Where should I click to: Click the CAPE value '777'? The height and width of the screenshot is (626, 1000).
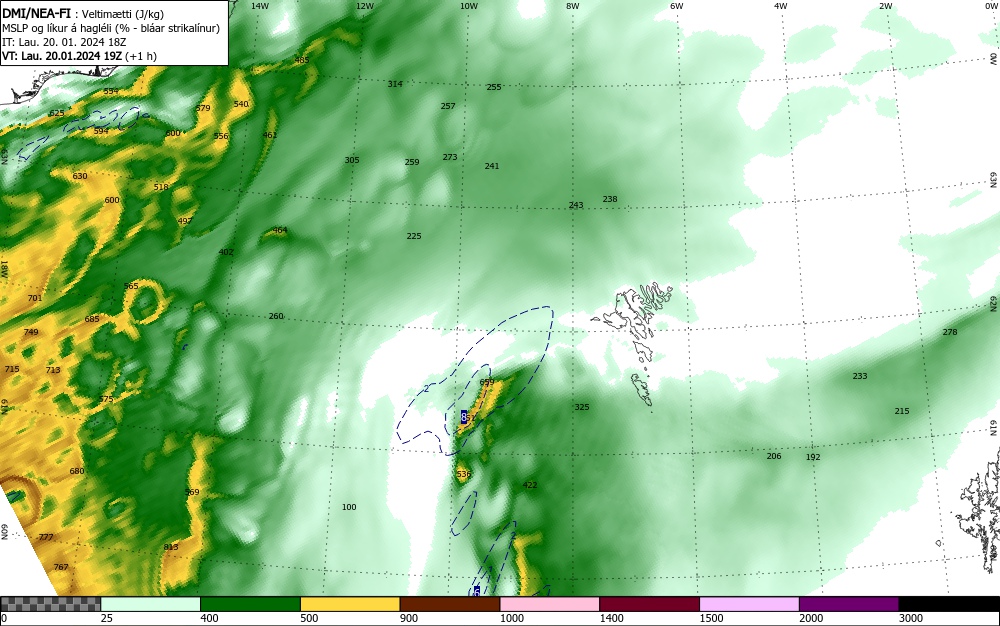(x=46, y=537)
